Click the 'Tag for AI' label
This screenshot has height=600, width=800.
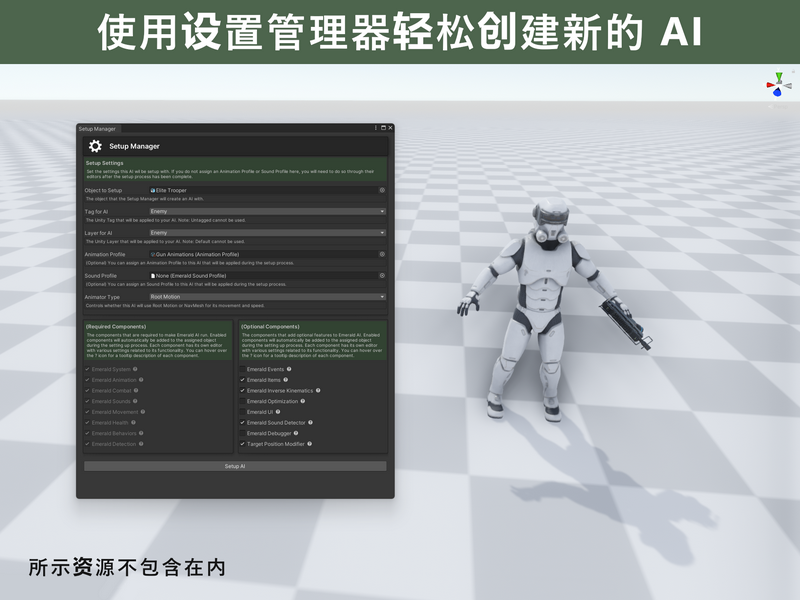point(96,212)
